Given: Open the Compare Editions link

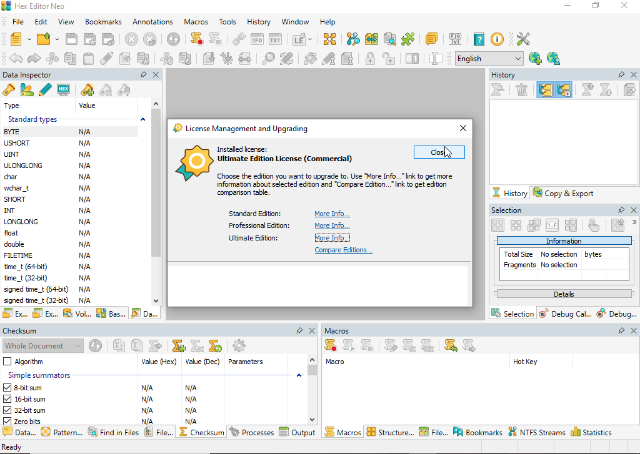Looking at the screenshot, I should point(343,249).
